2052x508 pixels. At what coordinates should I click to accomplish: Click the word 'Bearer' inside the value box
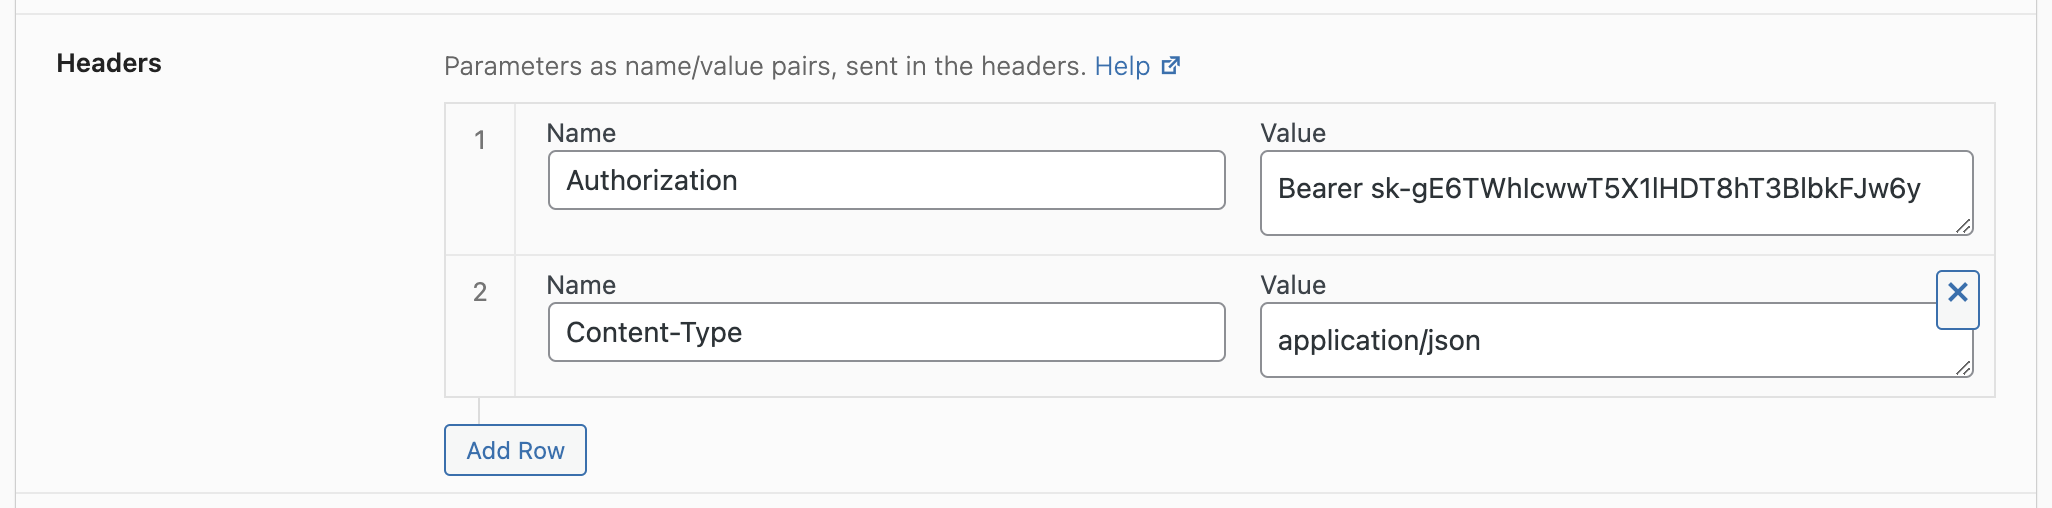click(1320, 188)
